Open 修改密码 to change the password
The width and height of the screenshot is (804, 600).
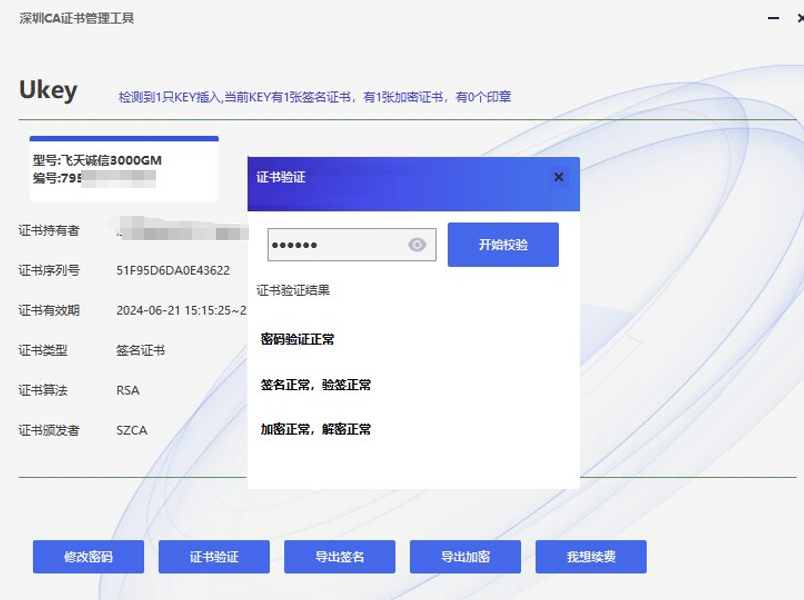coord(88,557)
